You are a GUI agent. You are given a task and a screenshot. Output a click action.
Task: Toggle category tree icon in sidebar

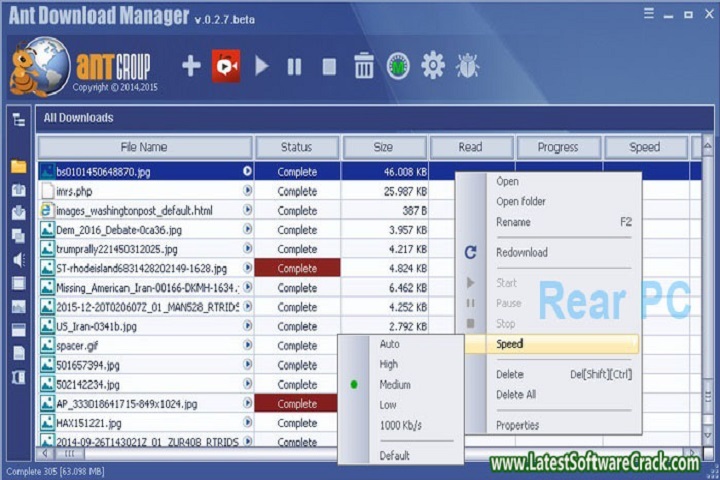point(19,120)
